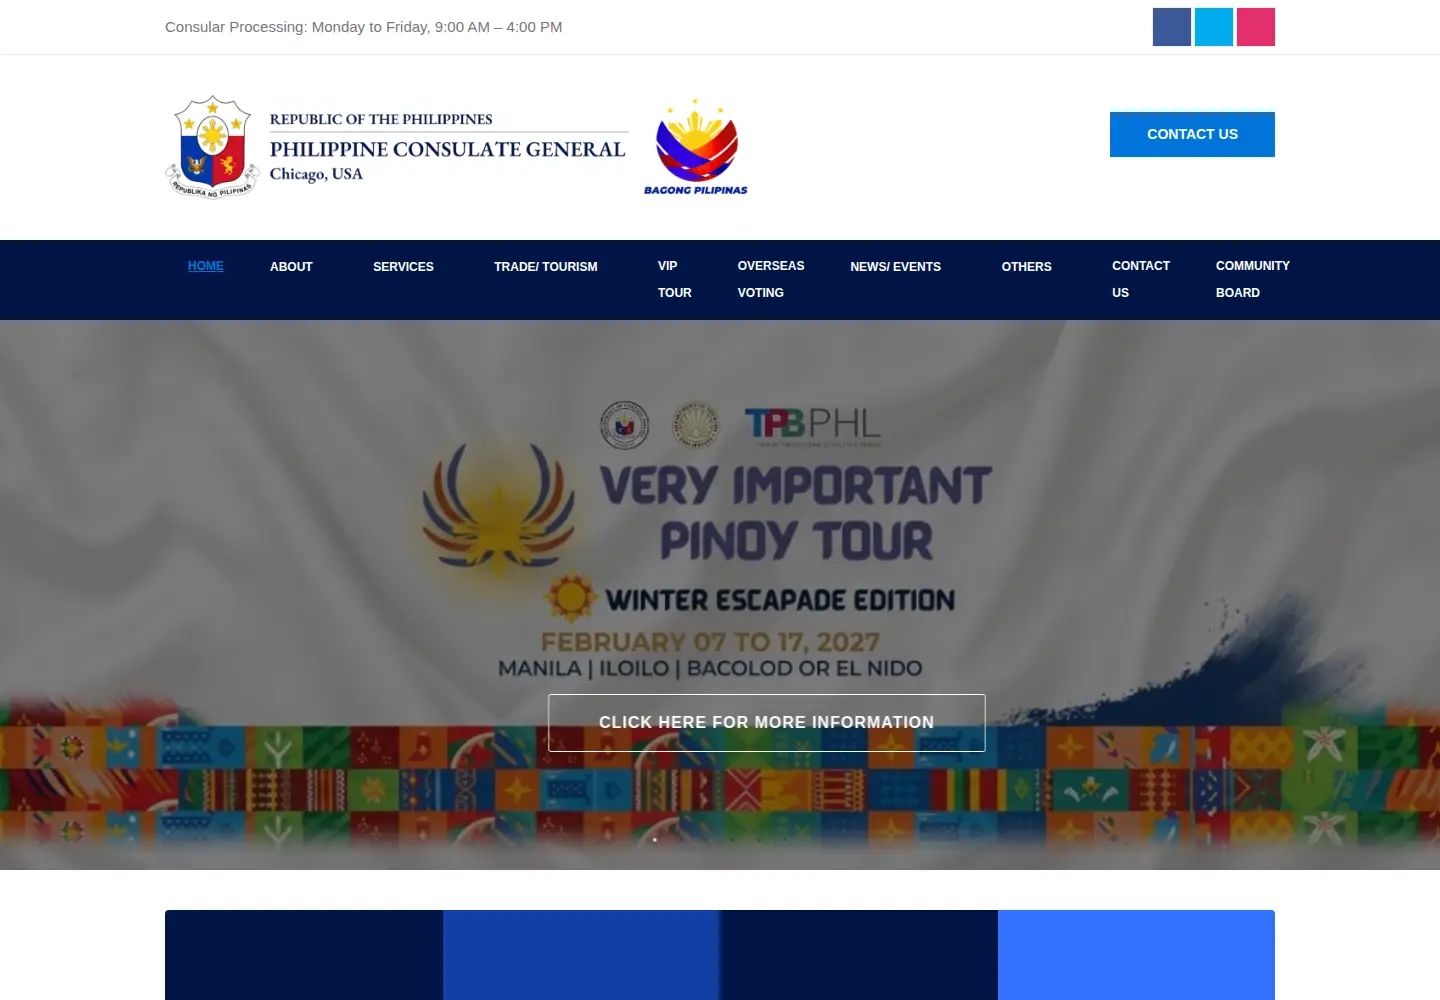The image size is (1440, 1000).
Task: Select CONTACT US in the navigation bar
Action: (1141, 279)
